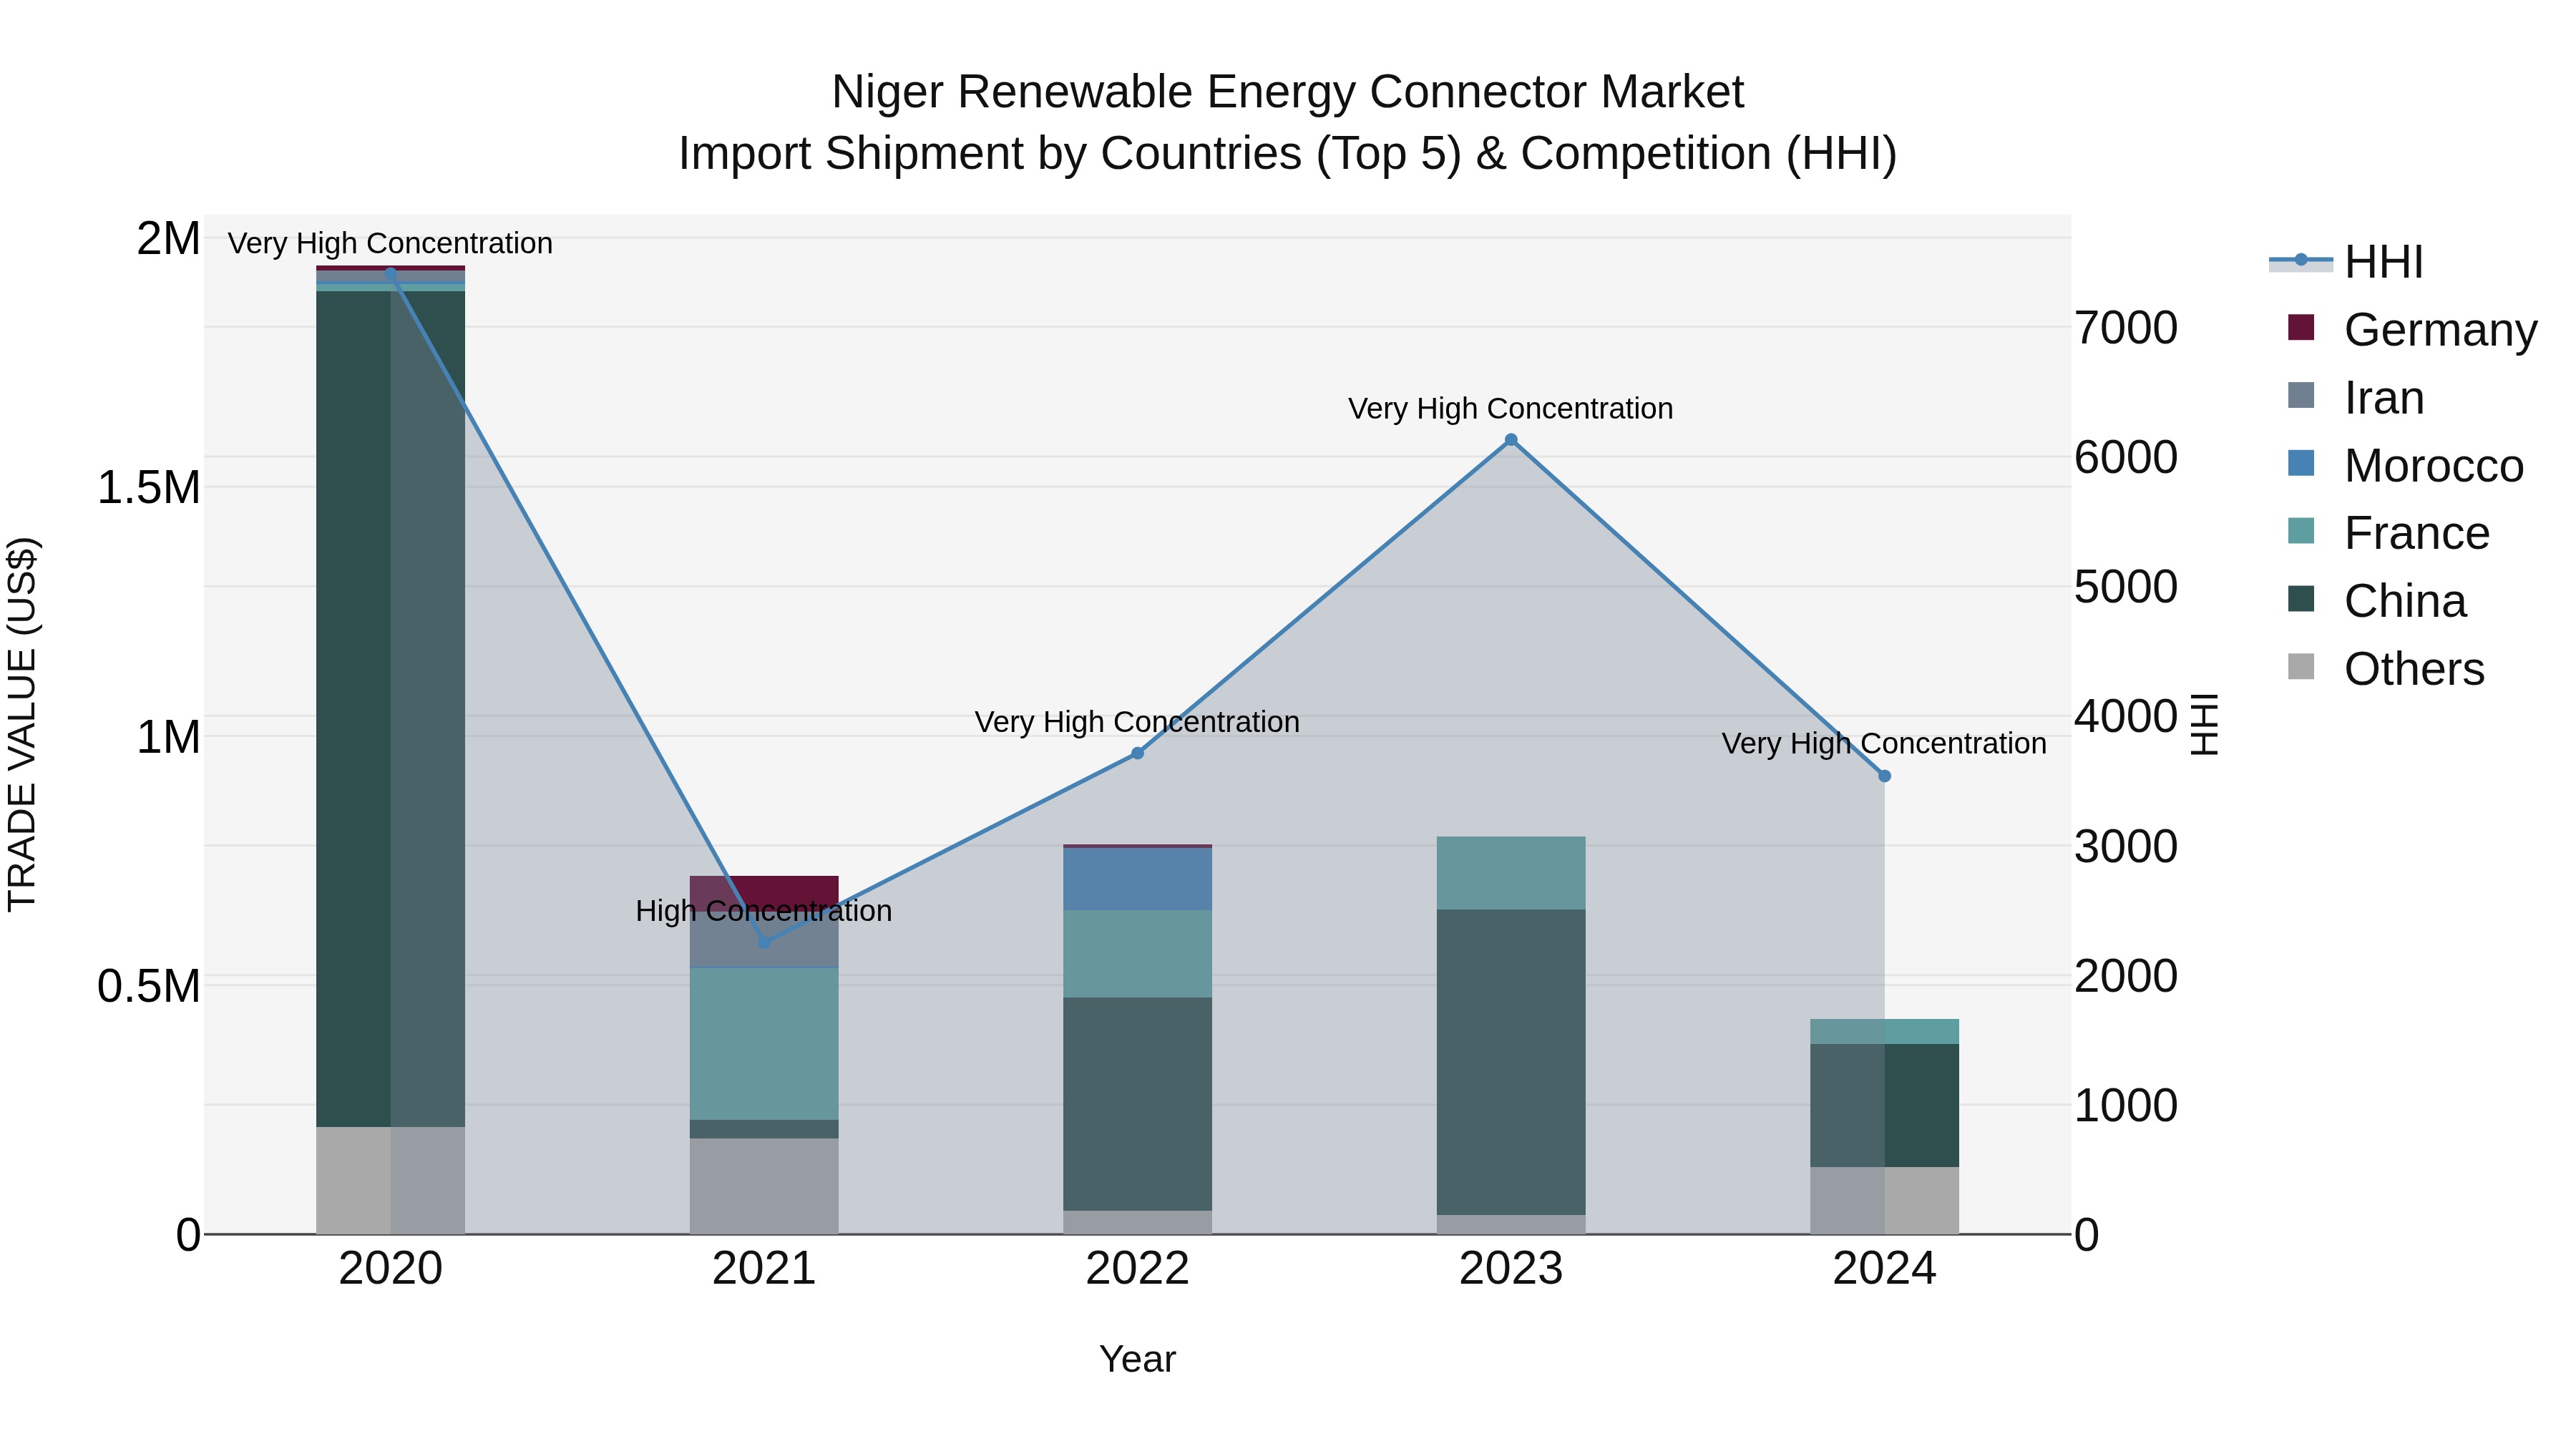Viewport: 2576px width, 1449px height.
Task: Click the Iran legend color swatch
Action: coord(2301,396)
